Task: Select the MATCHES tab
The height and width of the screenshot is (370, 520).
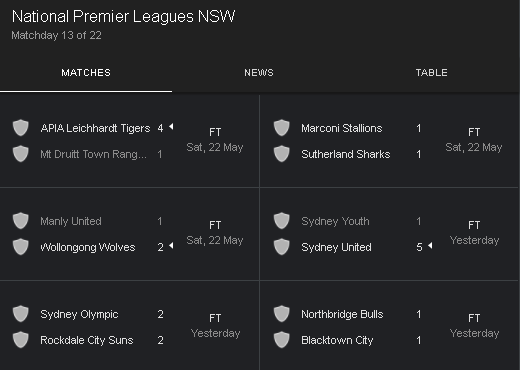Action: 86,73
